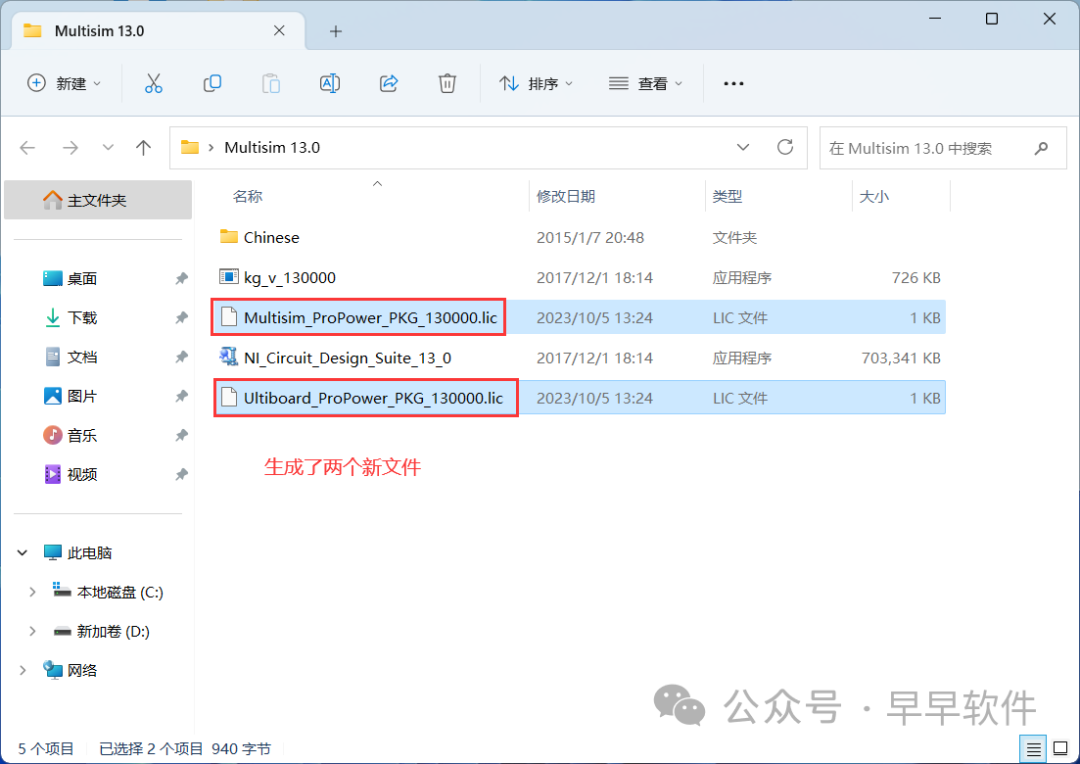
Task: Select Multisim_ProPower_PKG_130000.lic file
Action: point(371,318)
